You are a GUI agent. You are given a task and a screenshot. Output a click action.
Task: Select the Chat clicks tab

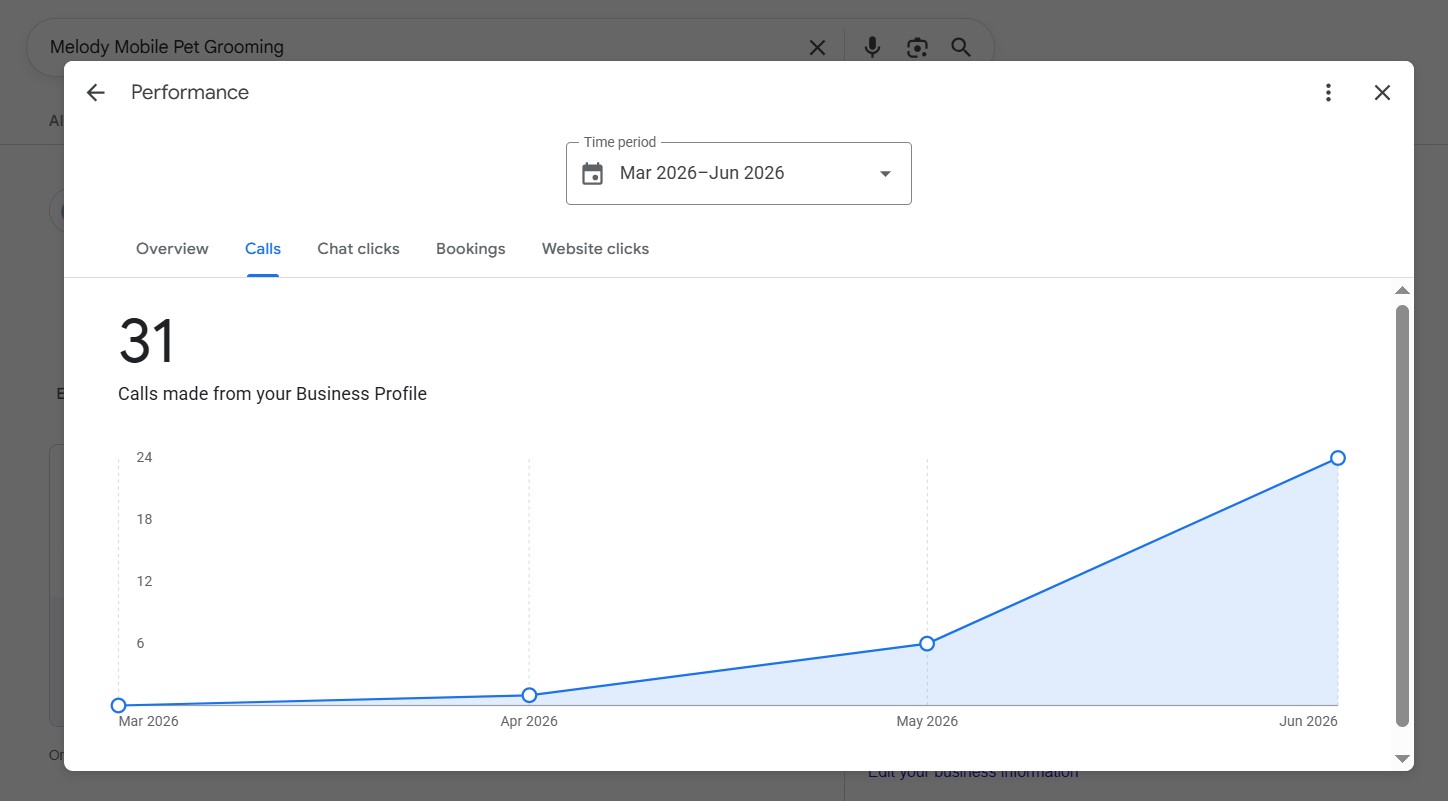pyautogui.click(x=358, y=249)
